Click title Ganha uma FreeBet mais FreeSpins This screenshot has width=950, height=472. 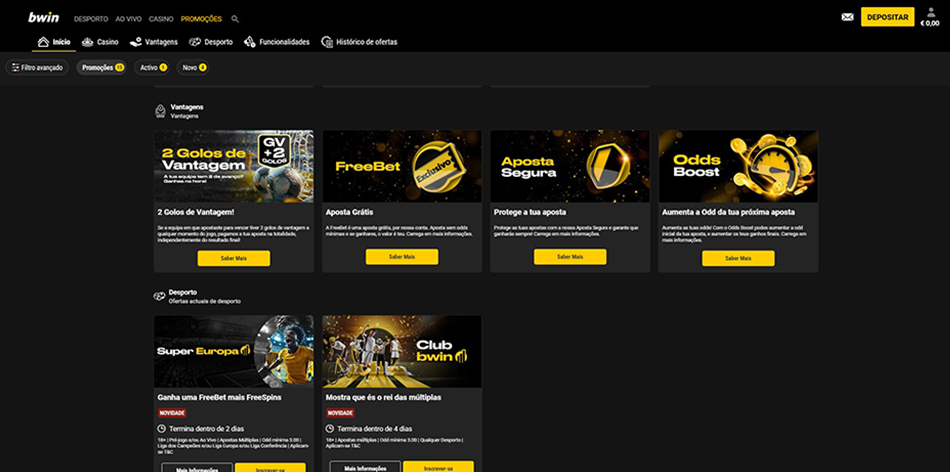(x=219, y=398)
